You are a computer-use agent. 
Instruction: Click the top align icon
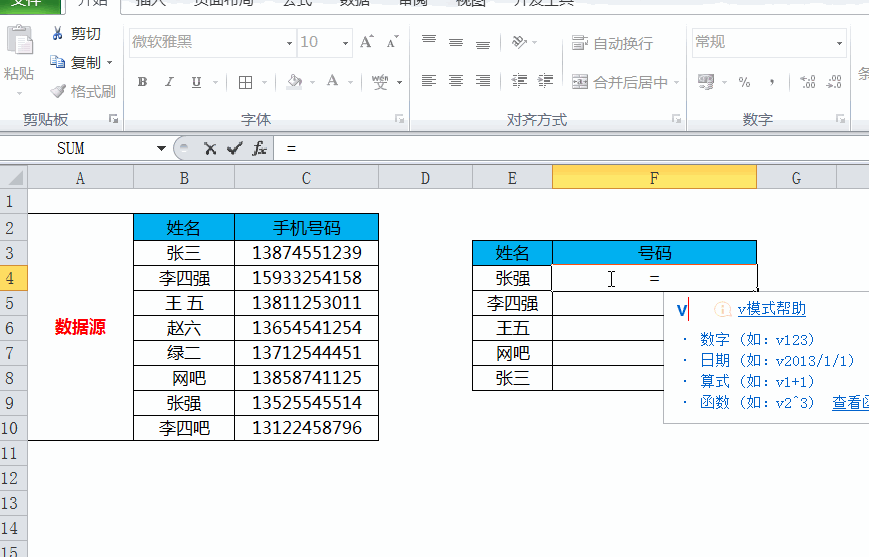pyautogui.click(x=428, y=42)
